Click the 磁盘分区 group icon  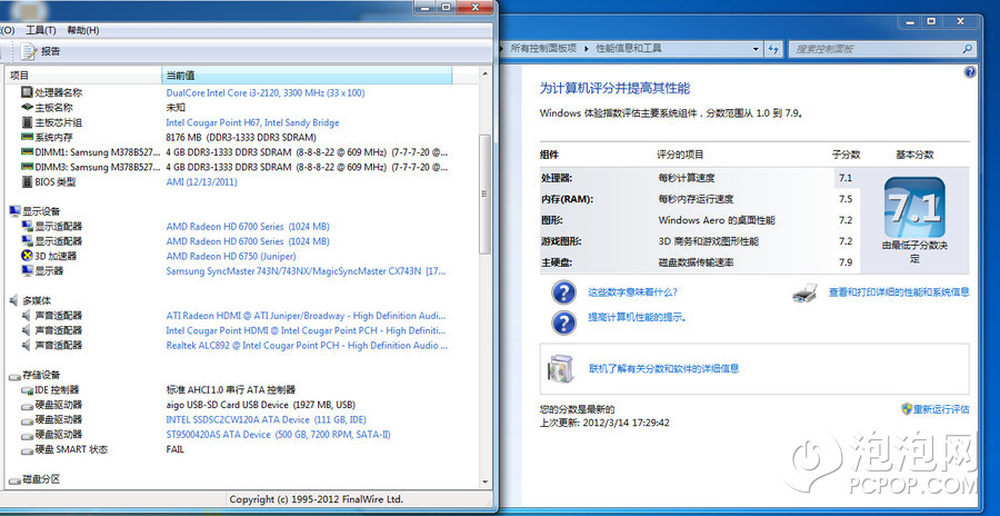(15, 479)
